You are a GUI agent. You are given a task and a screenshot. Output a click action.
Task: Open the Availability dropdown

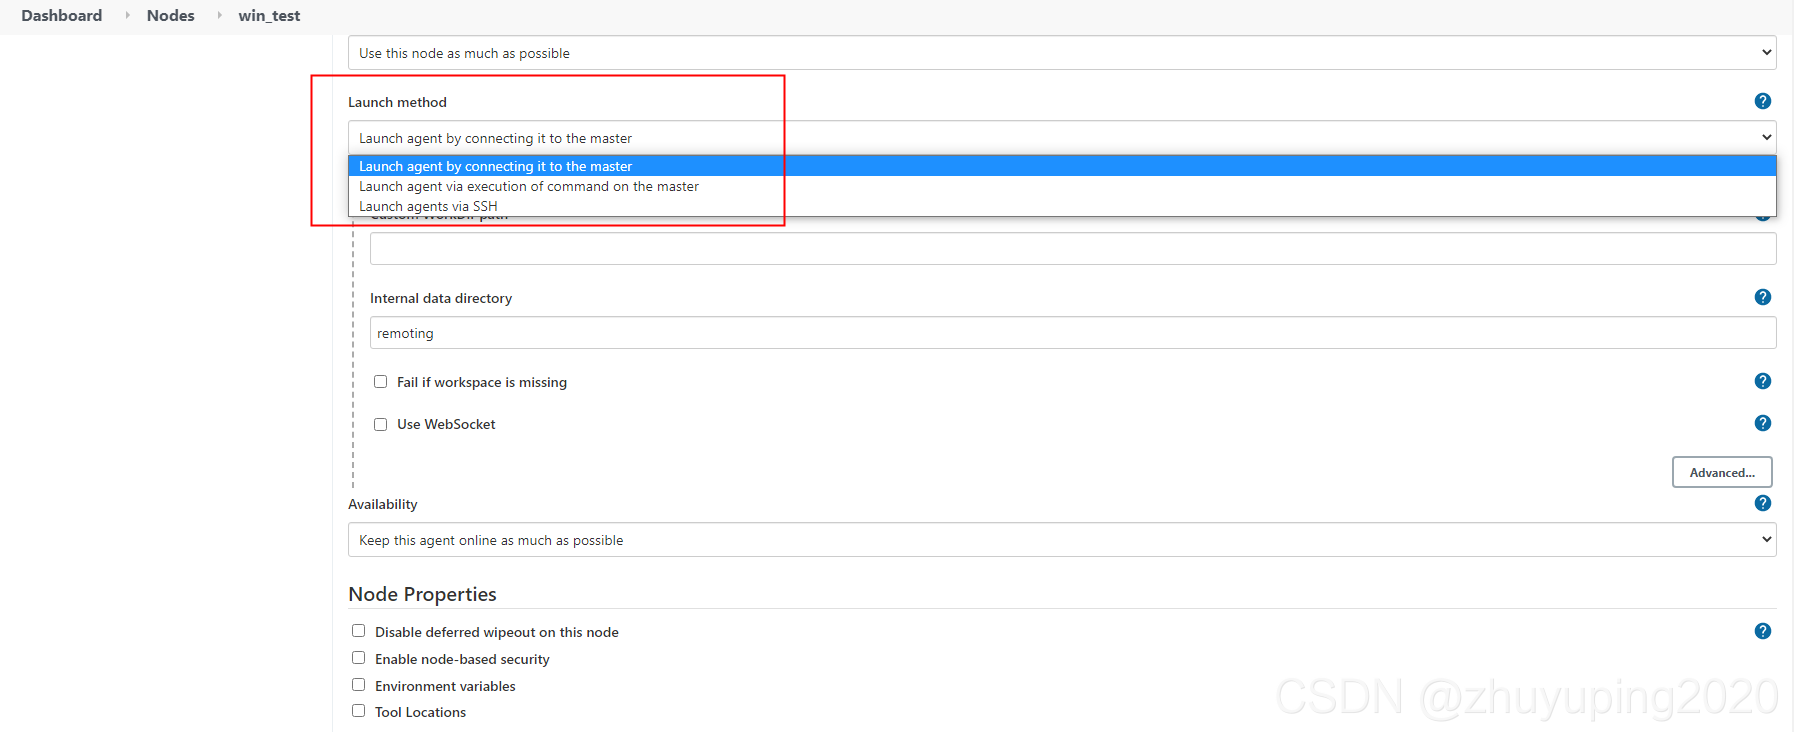click(x=1062, y=540)
